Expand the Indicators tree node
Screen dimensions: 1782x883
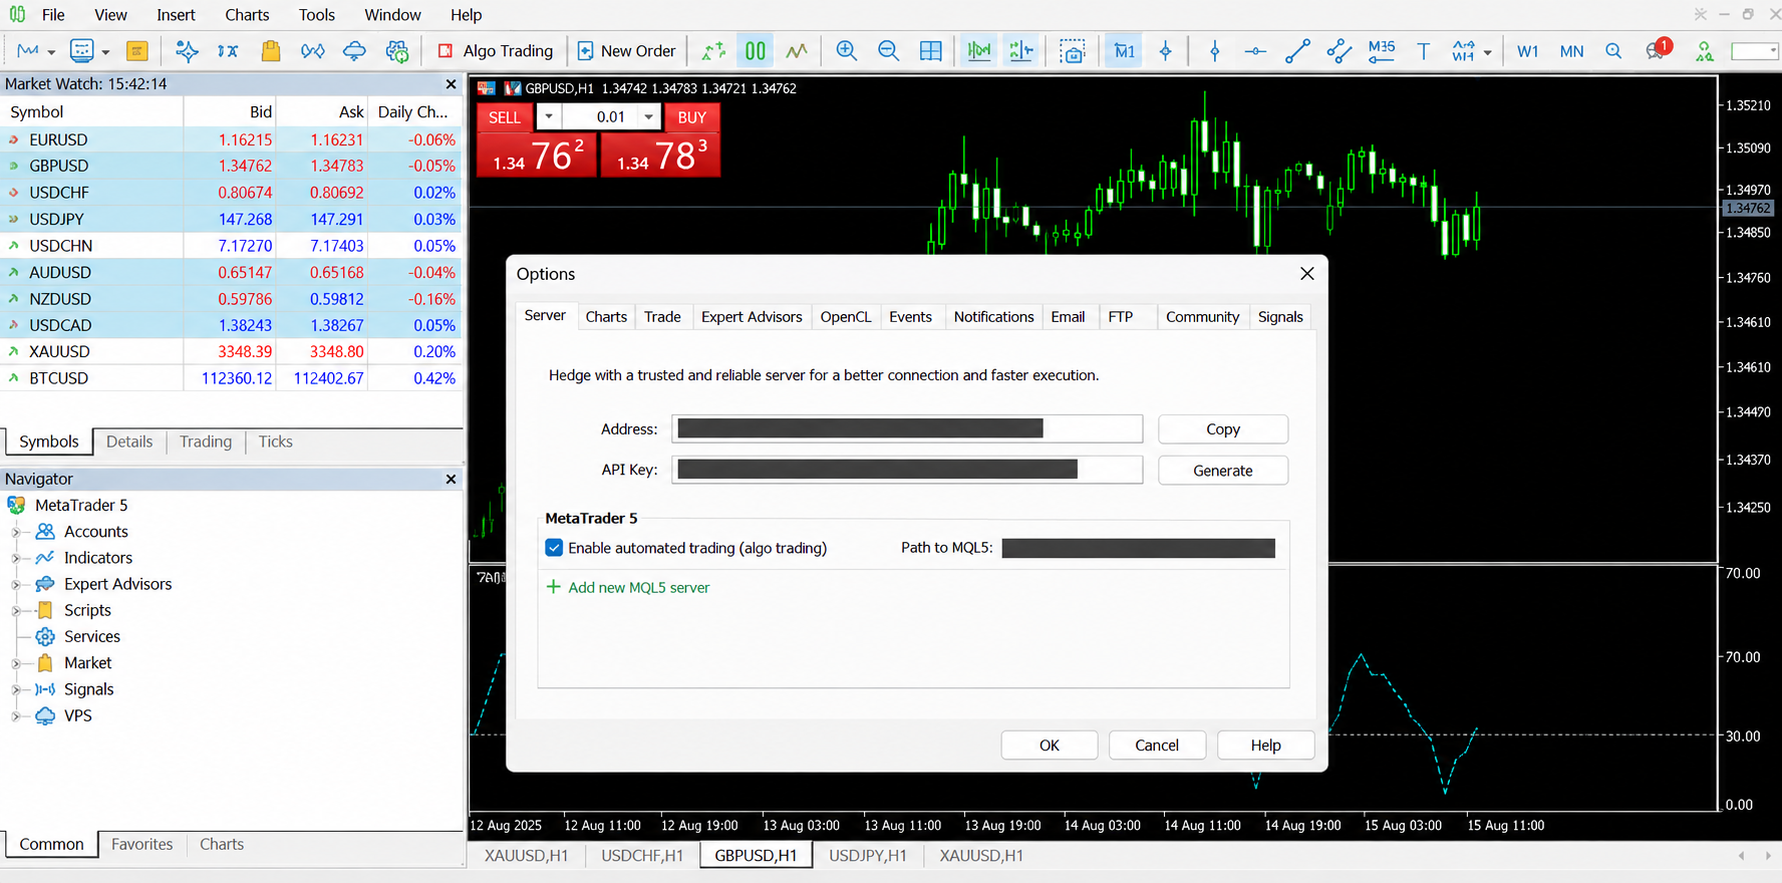click(16, 558)
